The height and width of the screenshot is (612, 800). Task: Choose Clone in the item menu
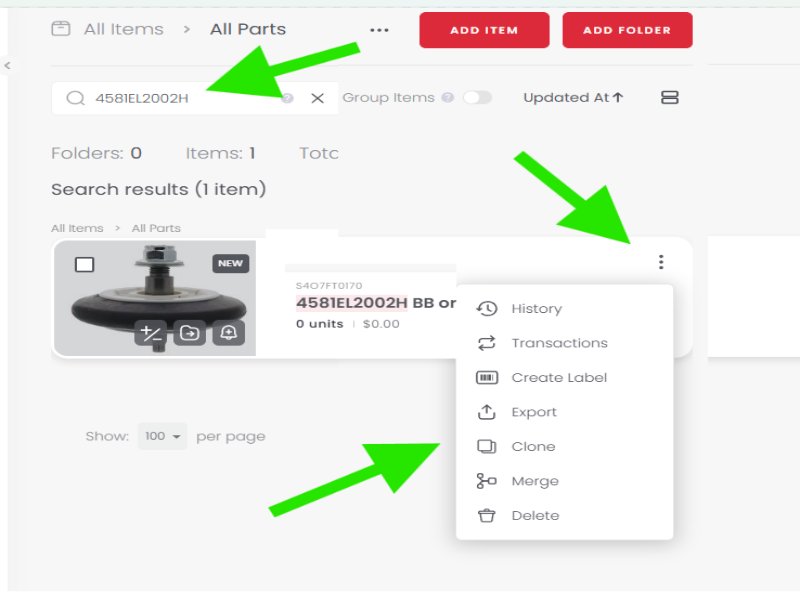[x=533, y=447]
